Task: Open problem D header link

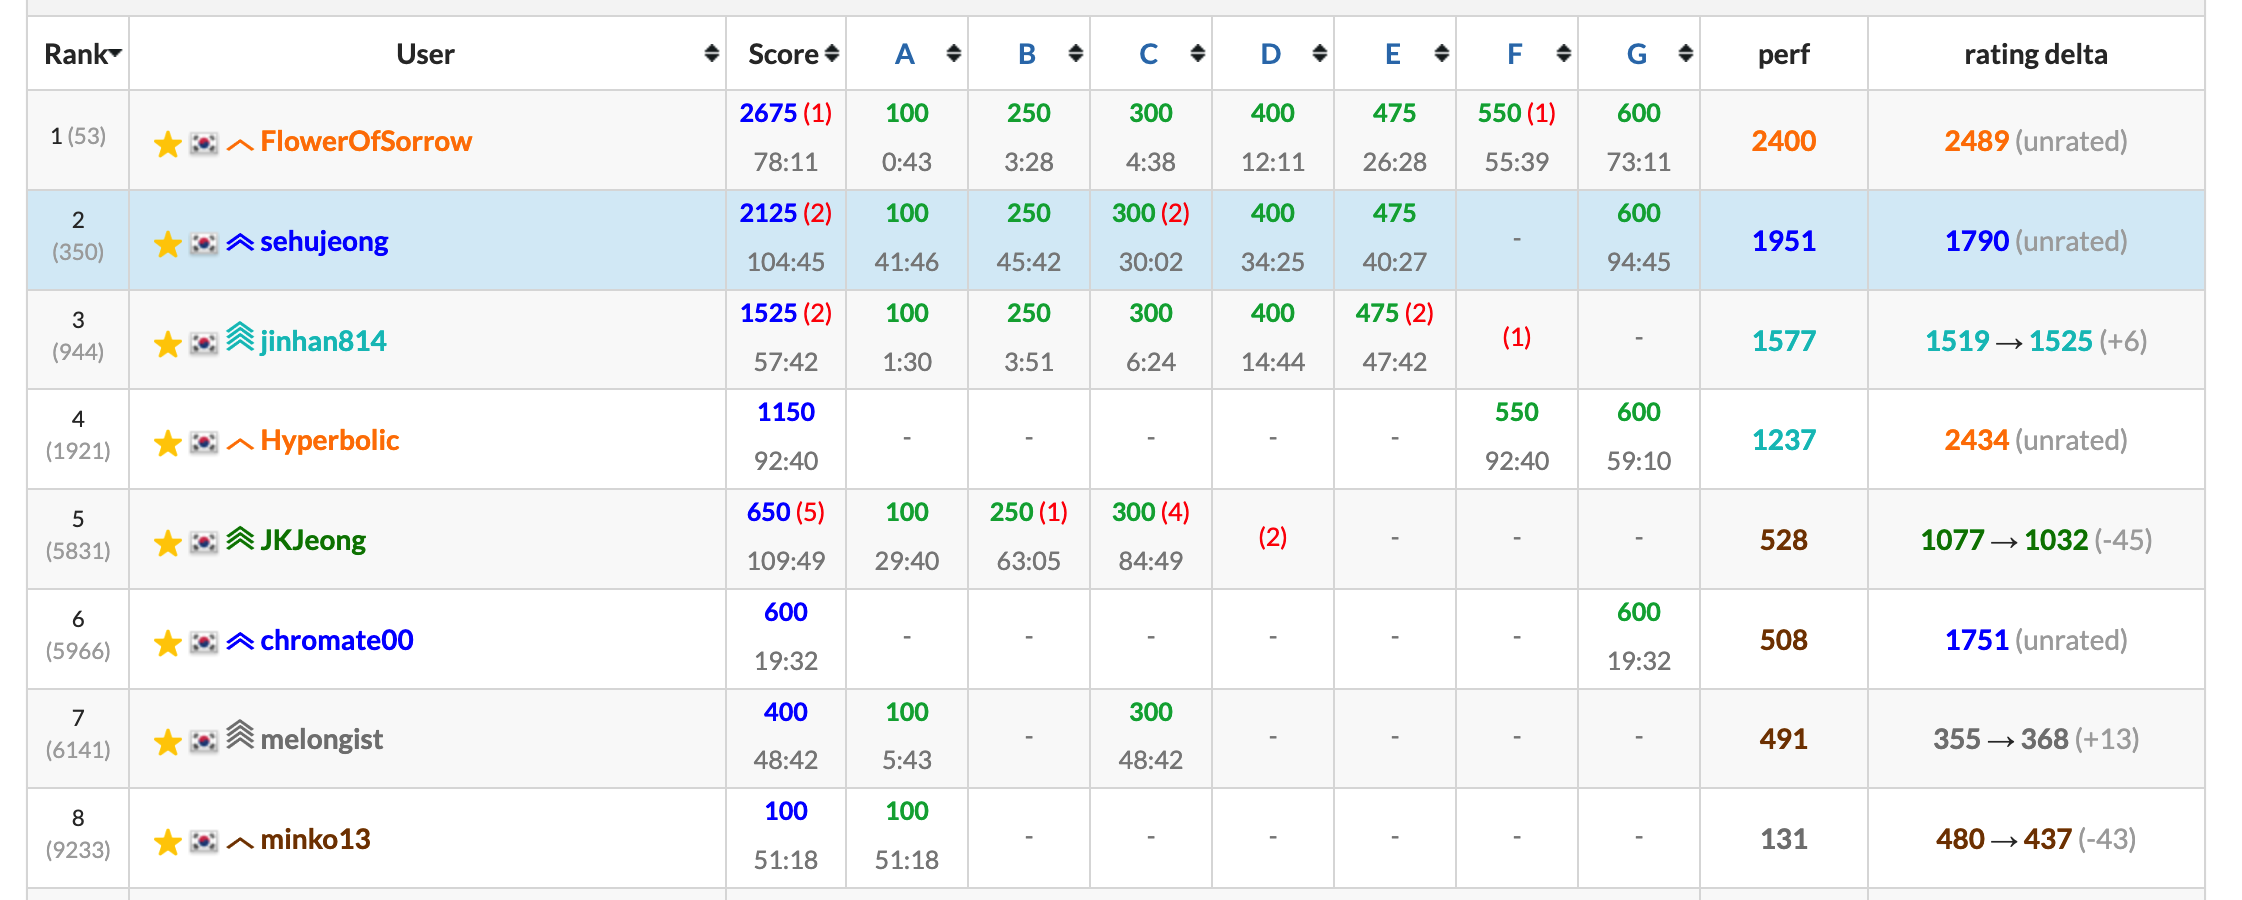Action: pyautogui.click(x=1271, y=54)
